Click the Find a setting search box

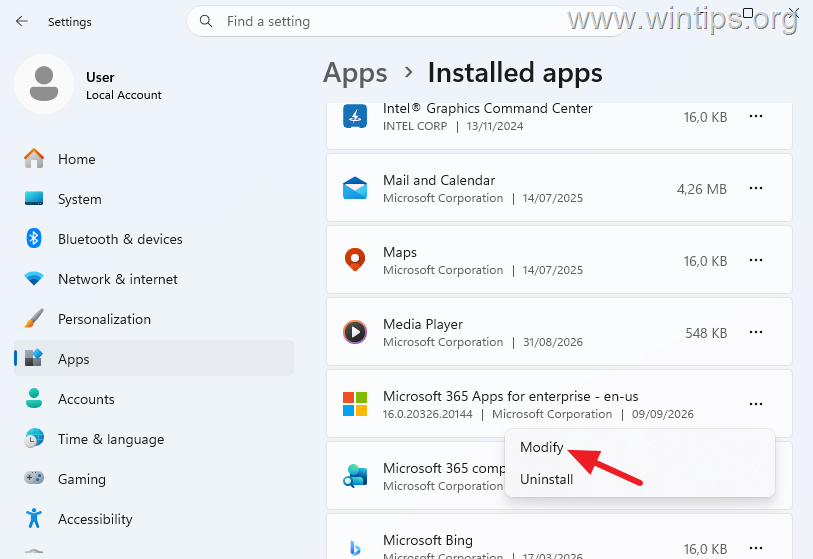407,21
